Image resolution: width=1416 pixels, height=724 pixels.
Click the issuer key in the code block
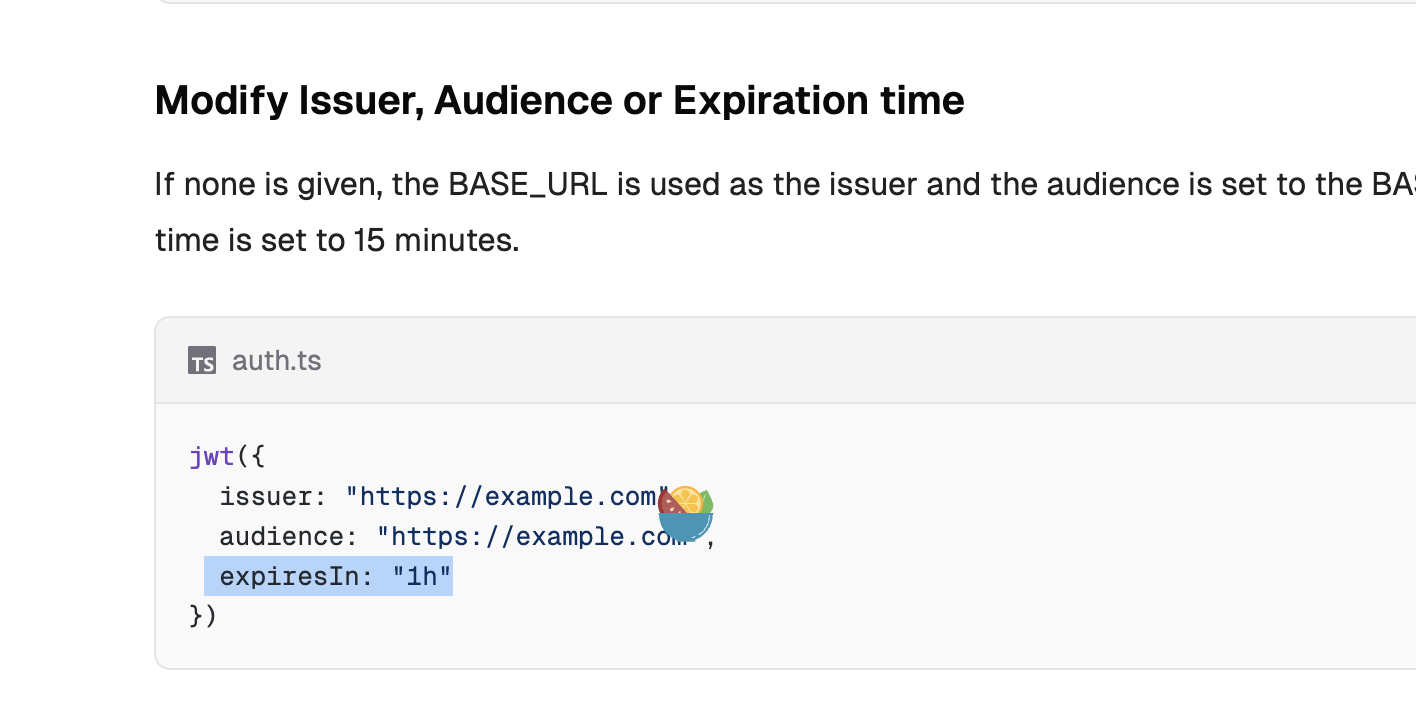click(x=267, y=497)
